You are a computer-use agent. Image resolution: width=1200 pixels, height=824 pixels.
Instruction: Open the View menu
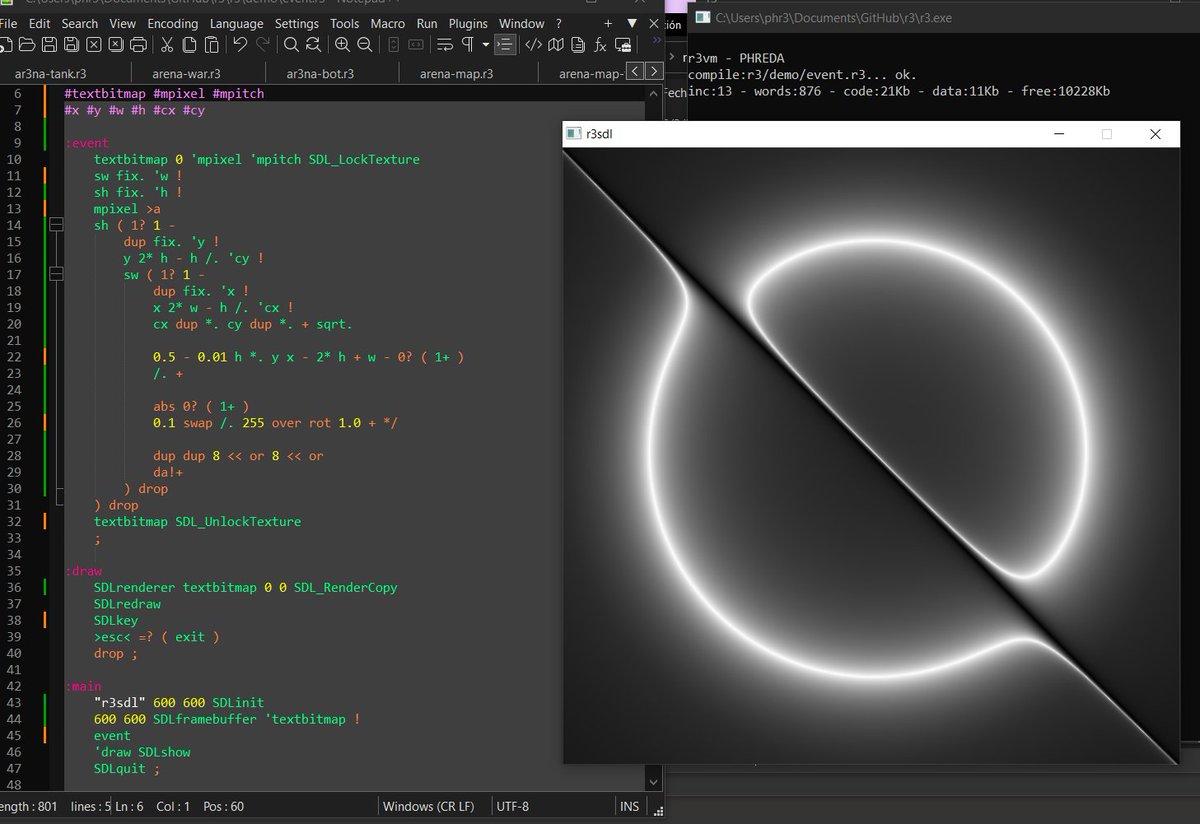coord(122,23)
